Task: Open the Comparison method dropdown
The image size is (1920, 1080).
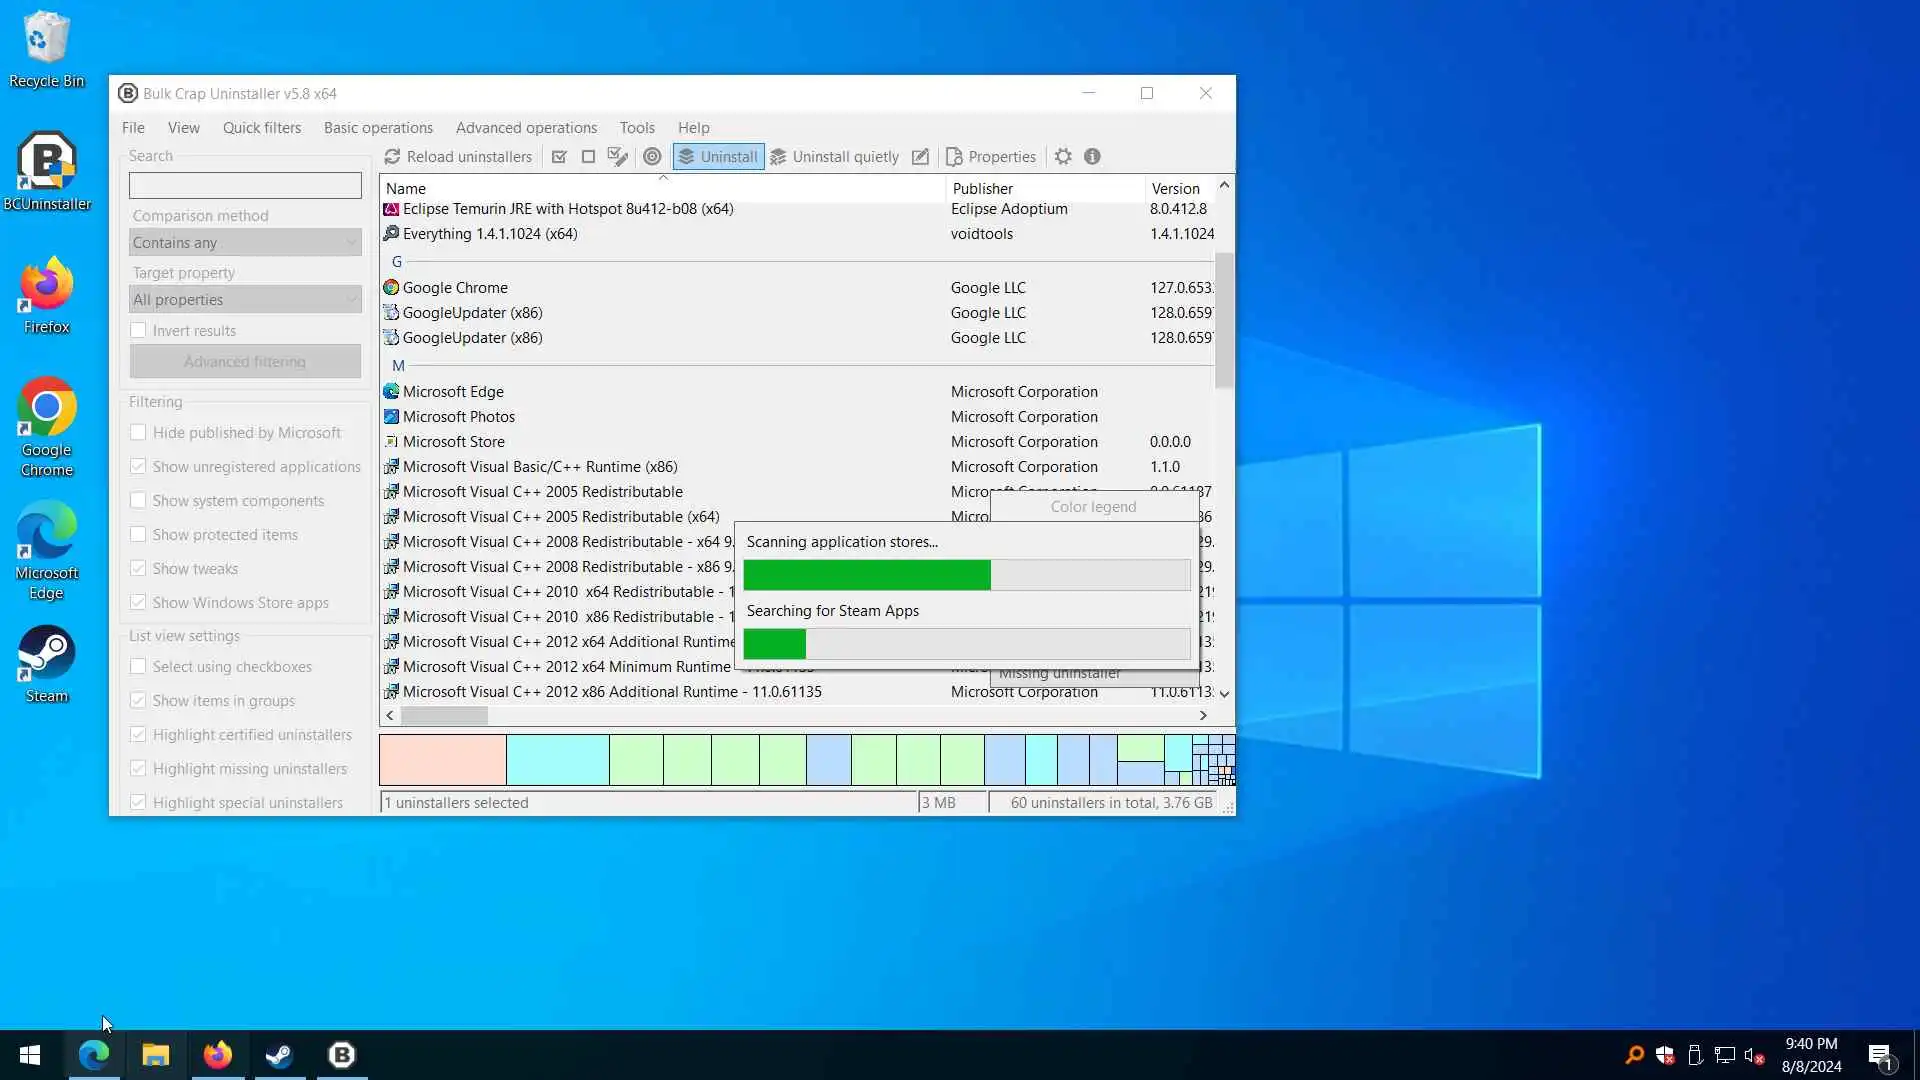Action: (245, 243)
